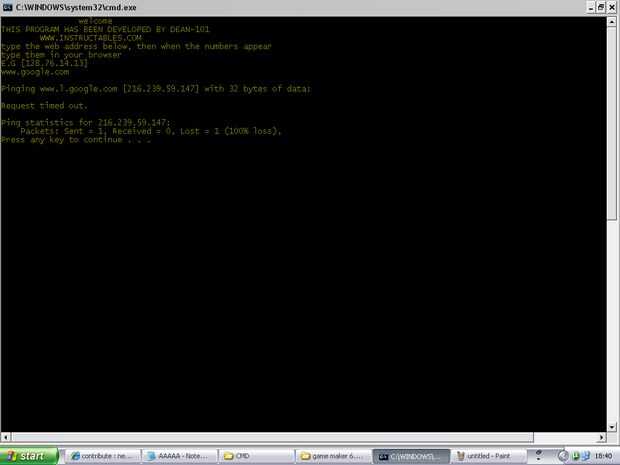
Task: Switch to the untitled - Paint window
Action: point(488,456)
